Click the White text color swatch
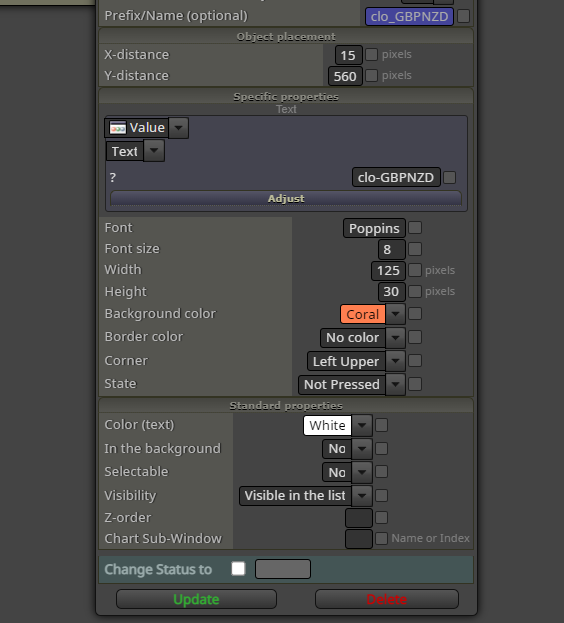The image size is (564, 623). coord(327,426)
